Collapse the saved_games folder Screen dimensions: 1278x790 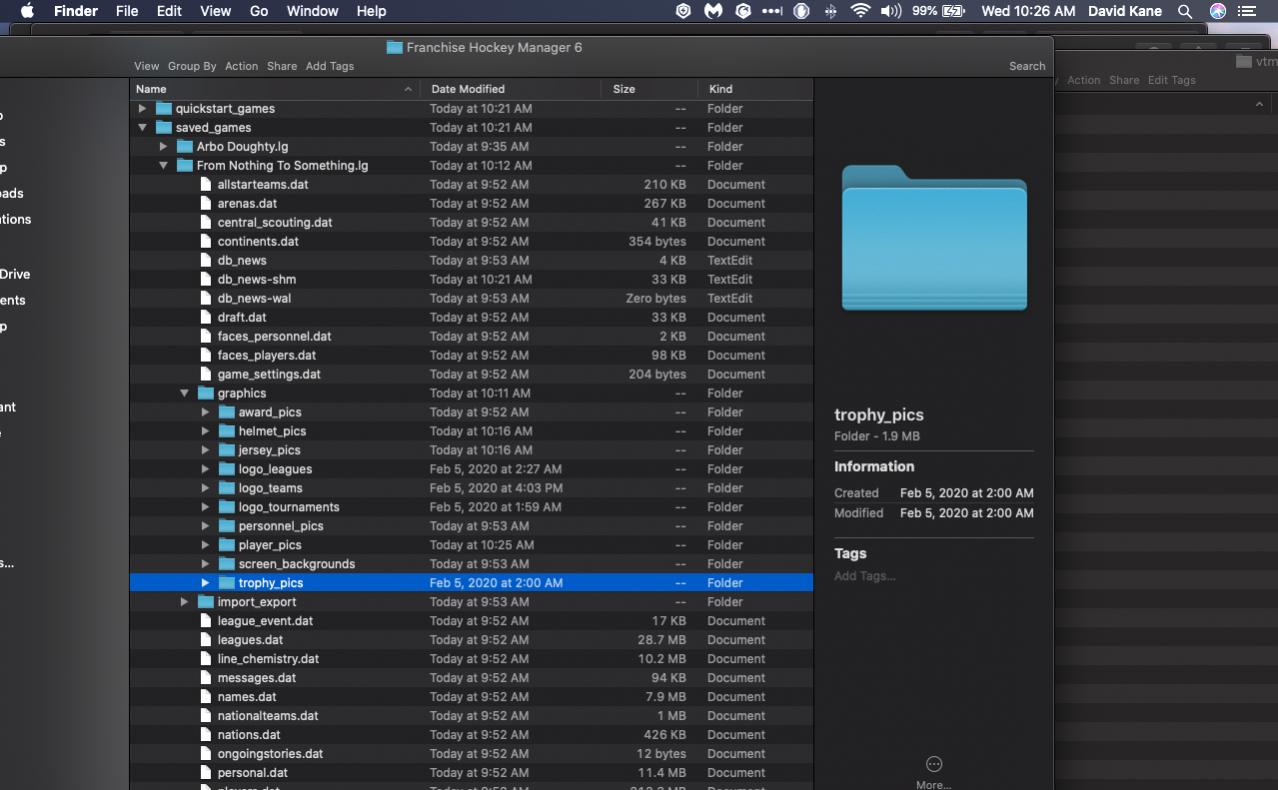pyautogui.click(x=142, y=128)
